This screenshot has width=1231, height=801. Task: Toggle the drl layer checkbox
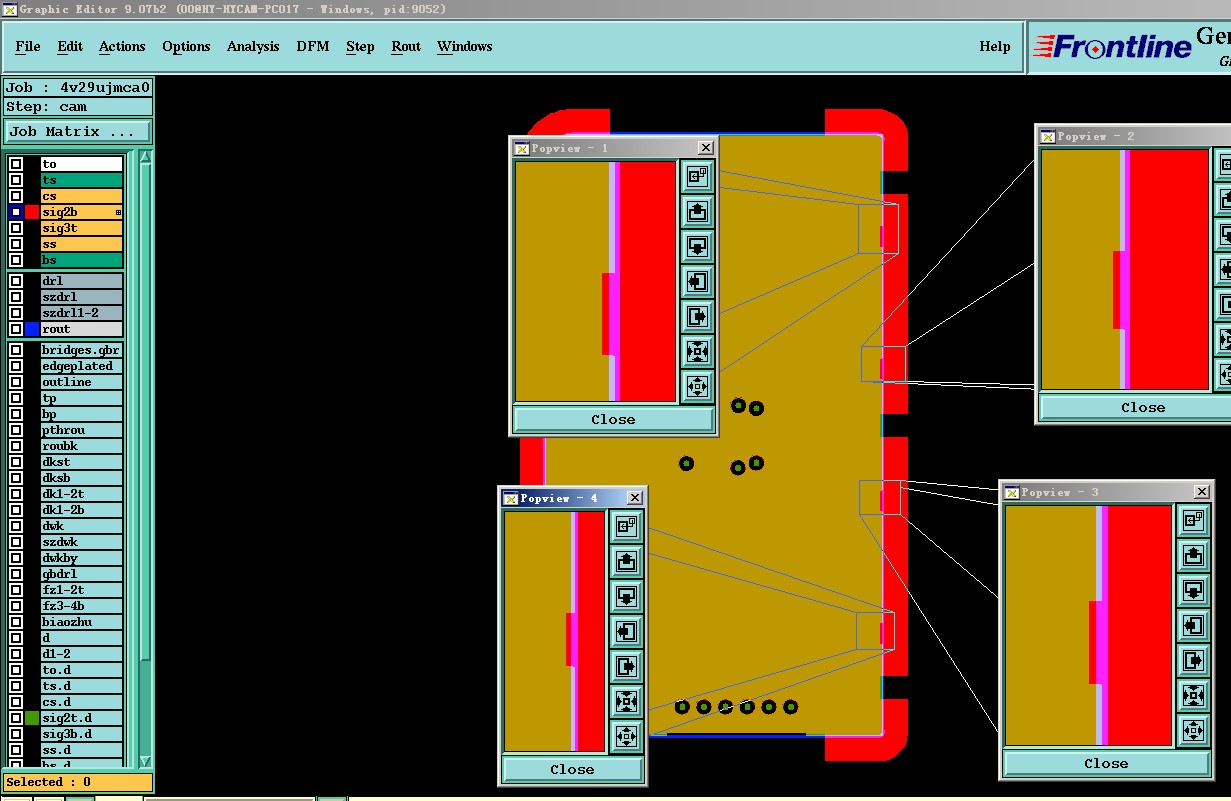point(16,281)
